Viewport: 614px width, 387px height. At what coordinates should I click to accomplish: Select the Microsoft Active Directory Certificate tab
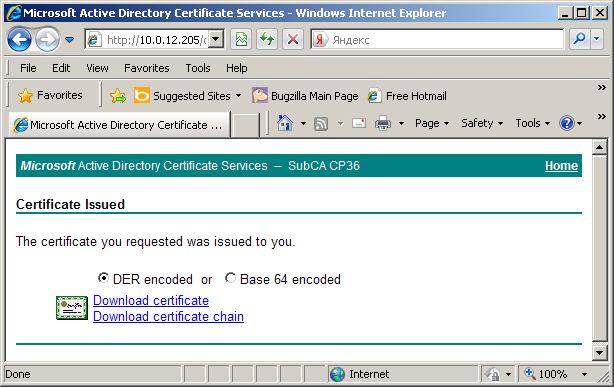pyautogui.click(x=119, y=125)
